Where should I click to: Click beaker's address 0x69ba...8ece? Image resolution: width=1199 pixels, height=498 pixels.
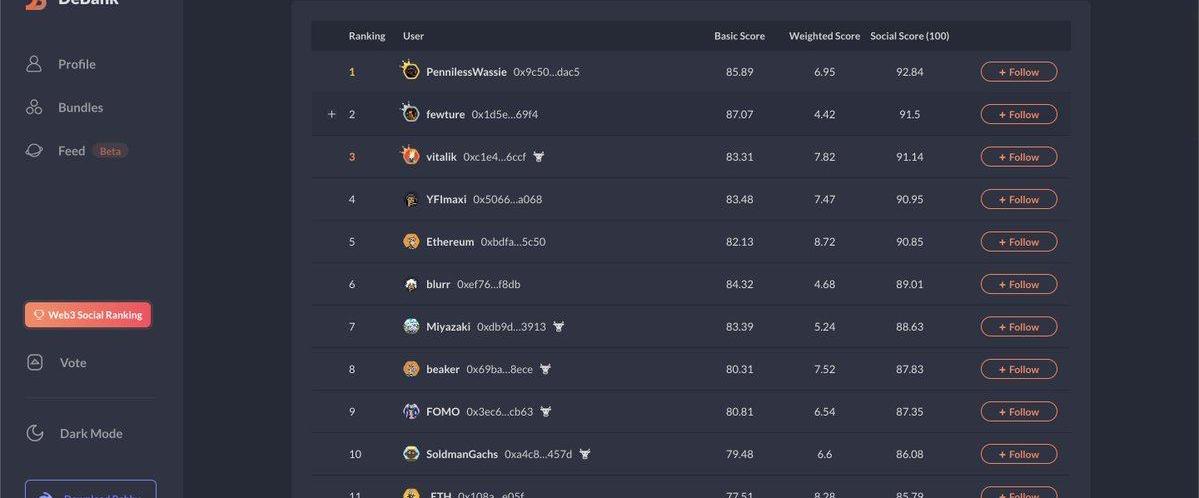click(499, 370)
